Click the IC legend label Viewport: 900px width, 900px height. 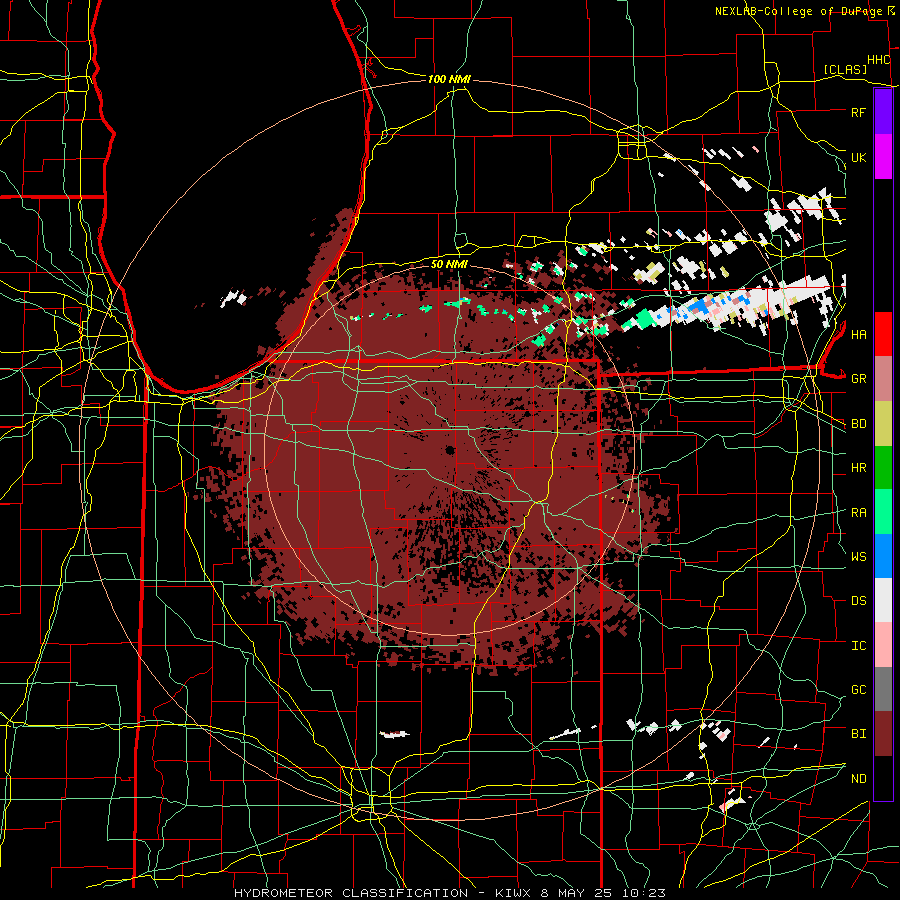[x=858, y=646]
